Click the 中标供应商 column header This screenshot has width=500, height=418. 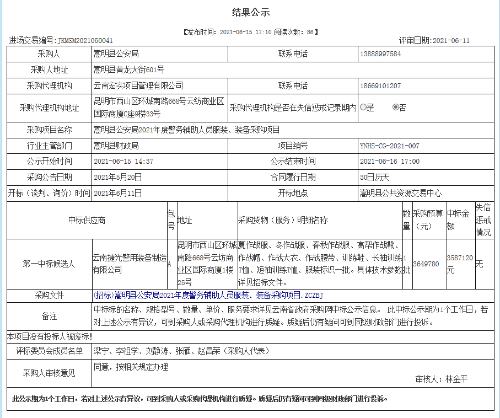tap(87, 220)
